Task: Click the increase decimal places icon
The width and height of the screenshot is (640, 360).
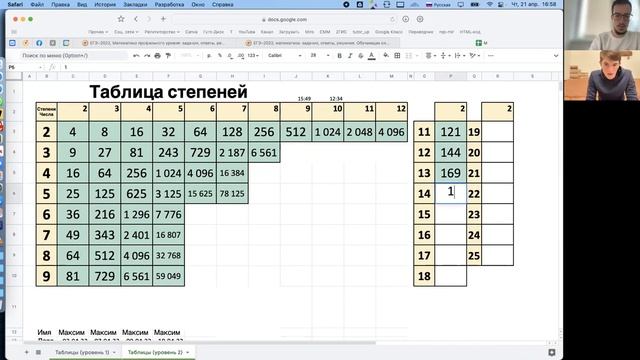Action: point(241,56)
